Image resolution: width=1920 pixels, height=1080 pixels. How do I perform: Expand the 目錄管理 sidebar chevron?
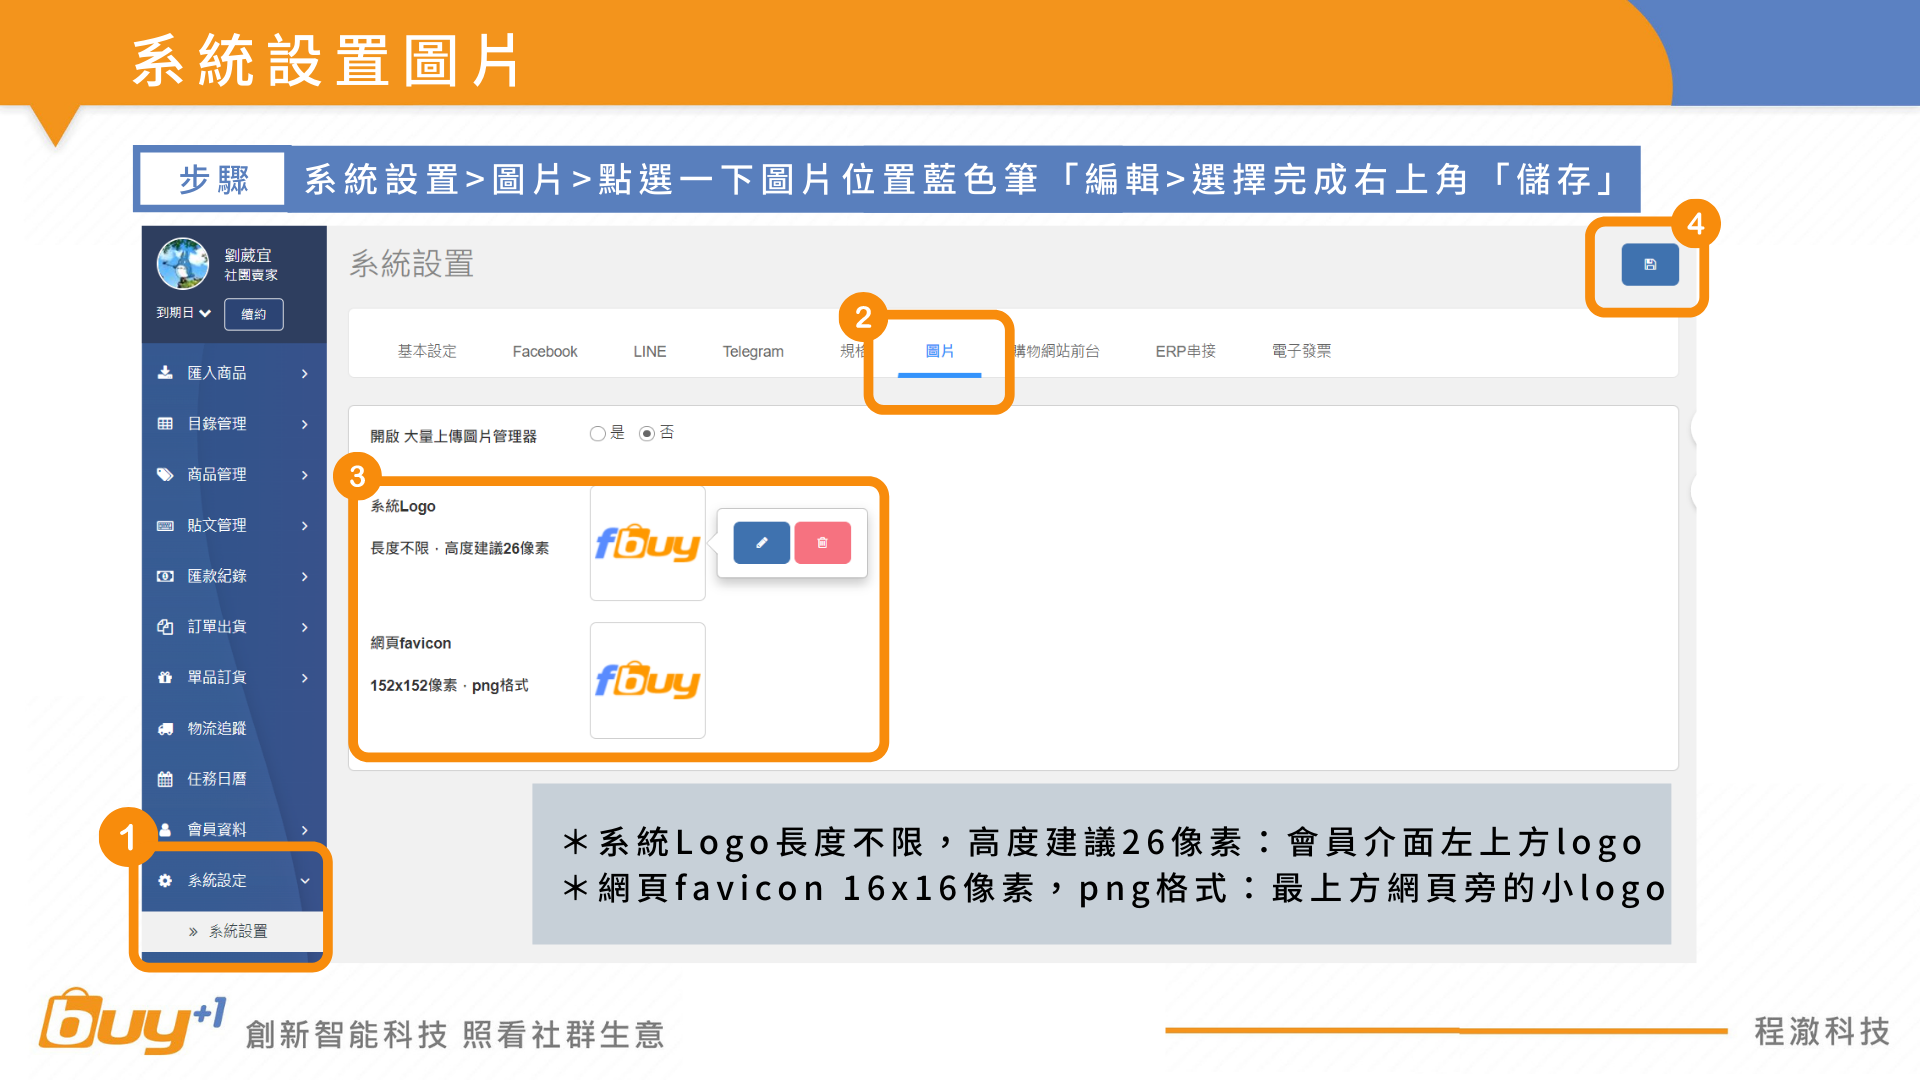coord(305,425)
